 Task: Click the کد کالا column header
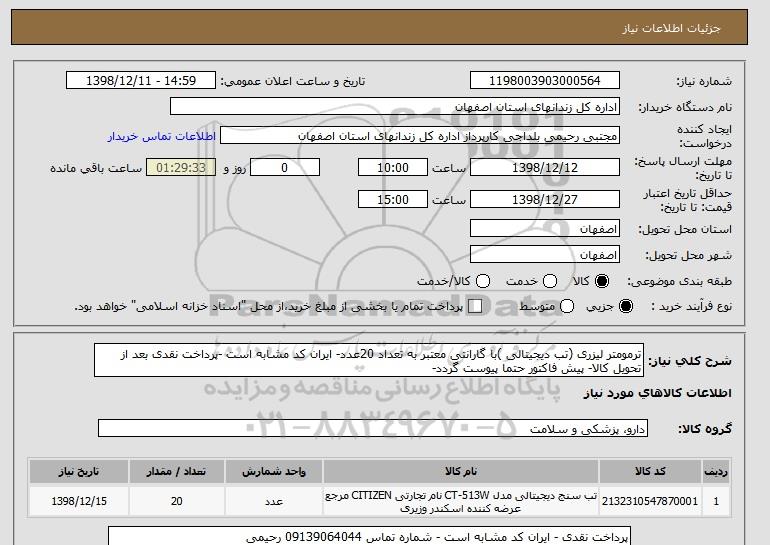point(650,471)
